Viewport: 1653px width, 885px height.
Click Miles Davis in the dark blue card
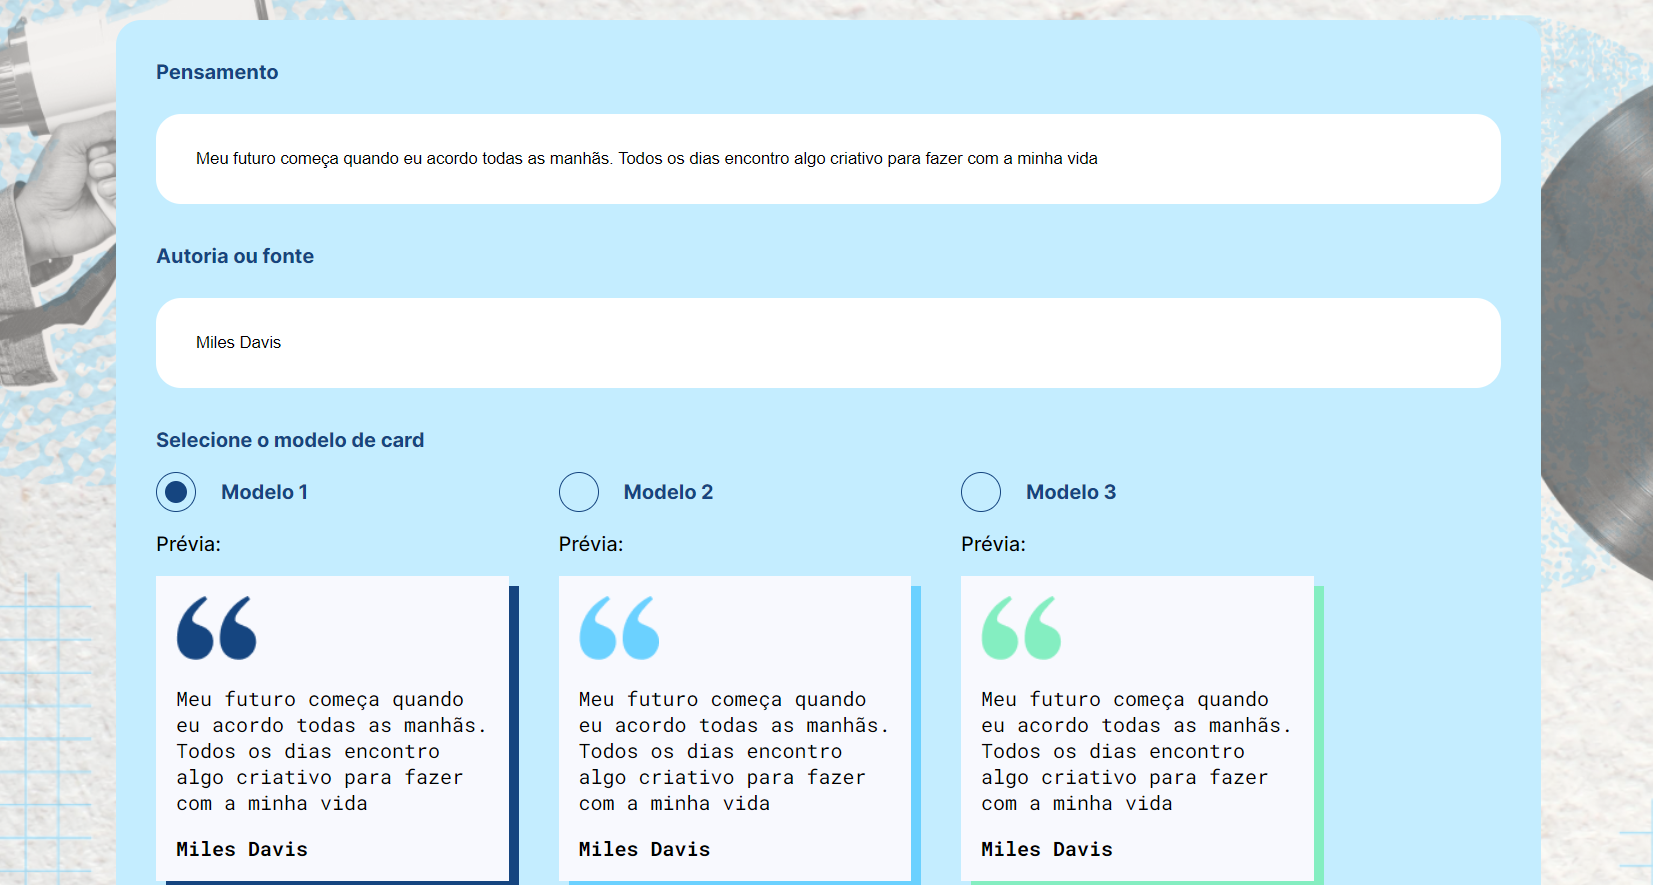click(242, 849)
